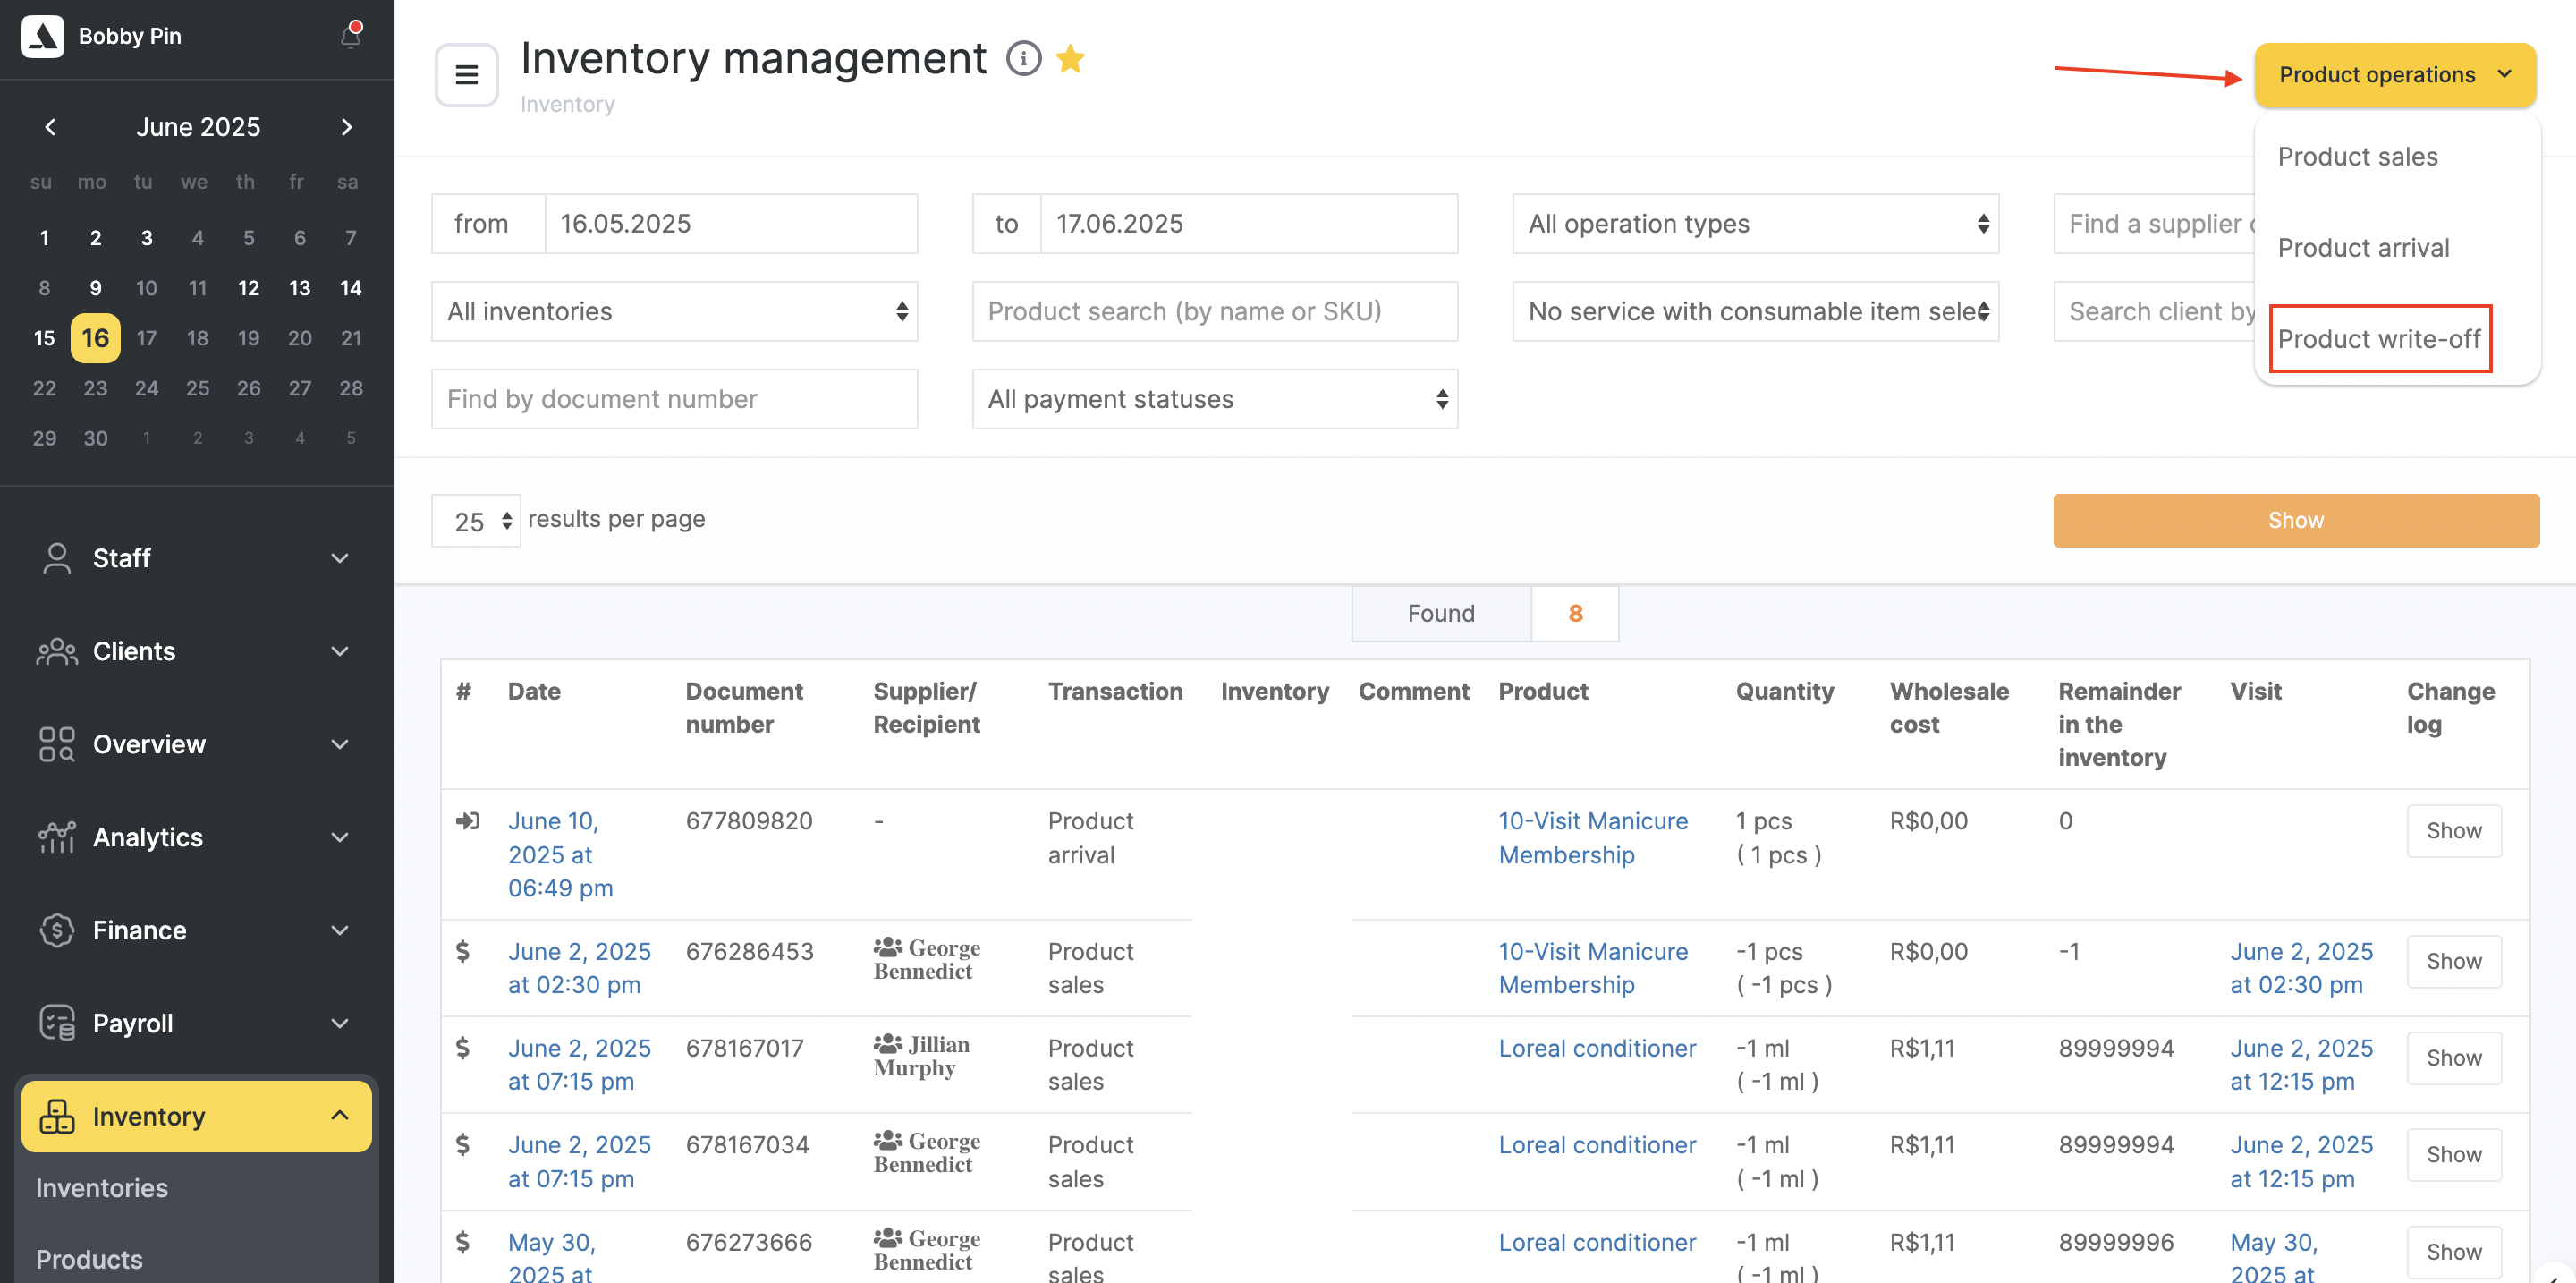This screenshot has height=1283, width=2576.
Task: Click dollar icon on 676286453 row
Action: click(x=462, y=951)
